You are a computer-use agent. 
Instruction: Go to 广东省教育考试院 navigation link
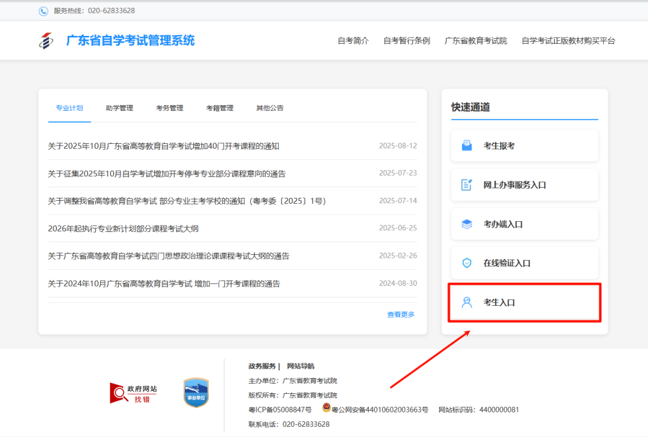point(475,41)
